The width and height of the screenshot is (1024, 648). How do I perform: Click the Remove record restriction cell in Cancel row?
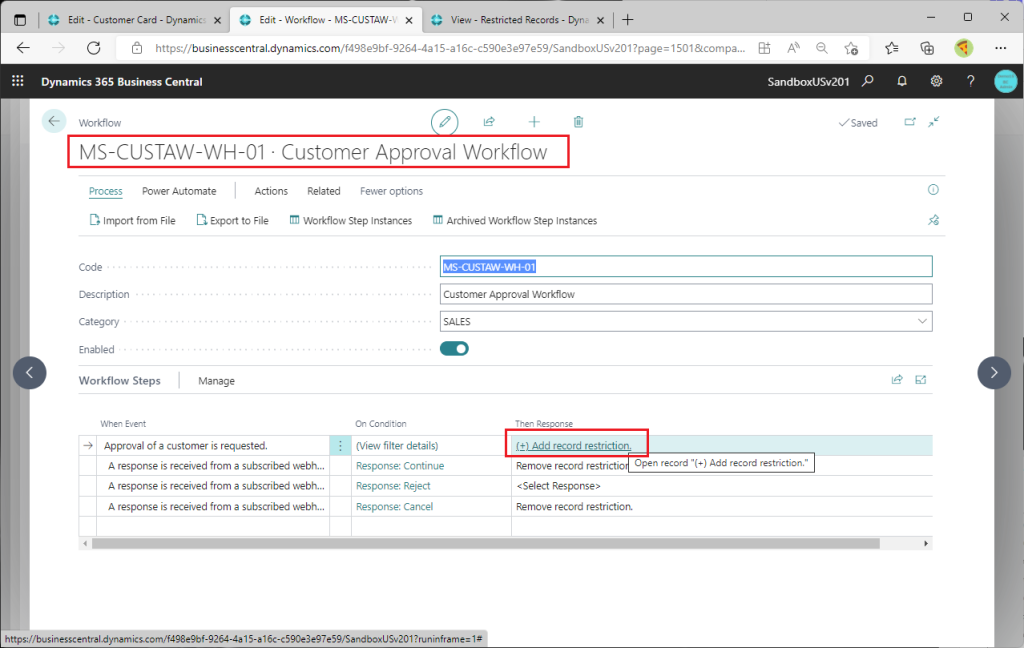pos(574,506)
